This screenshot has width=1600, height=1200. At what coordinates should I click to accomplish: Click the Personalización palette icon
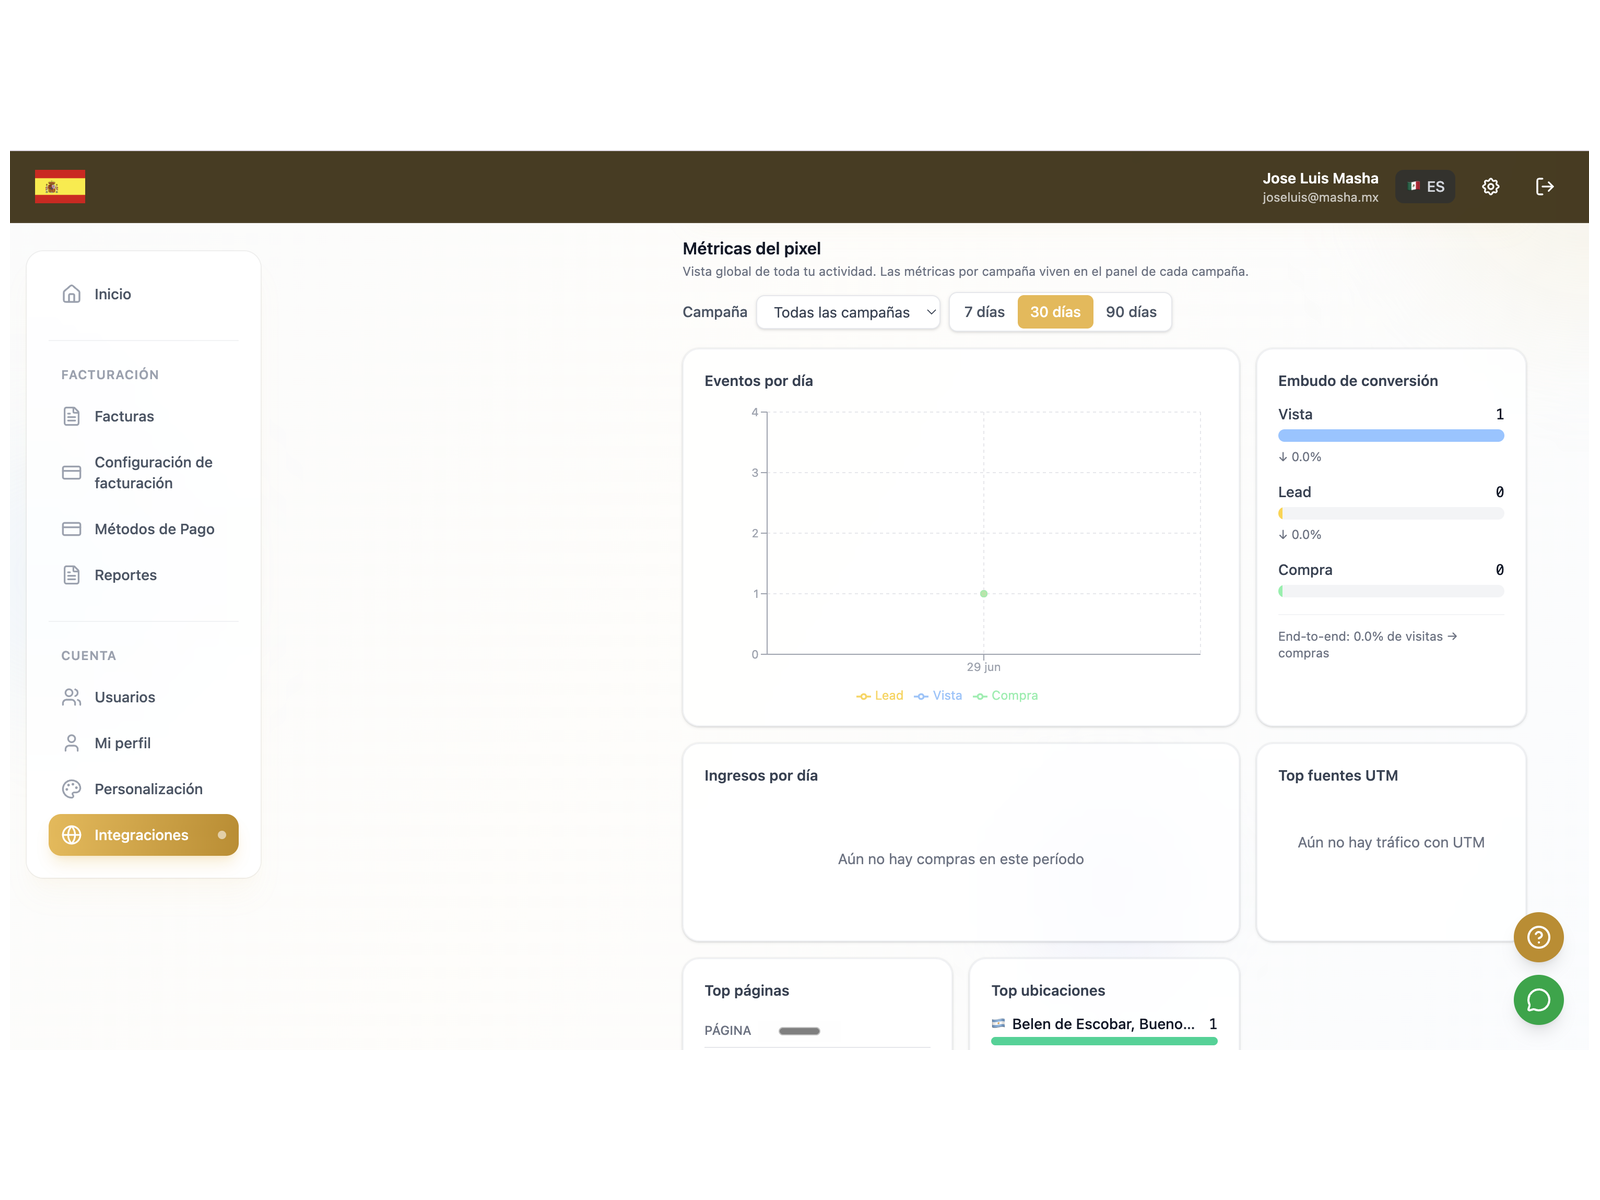click(72, 789)
